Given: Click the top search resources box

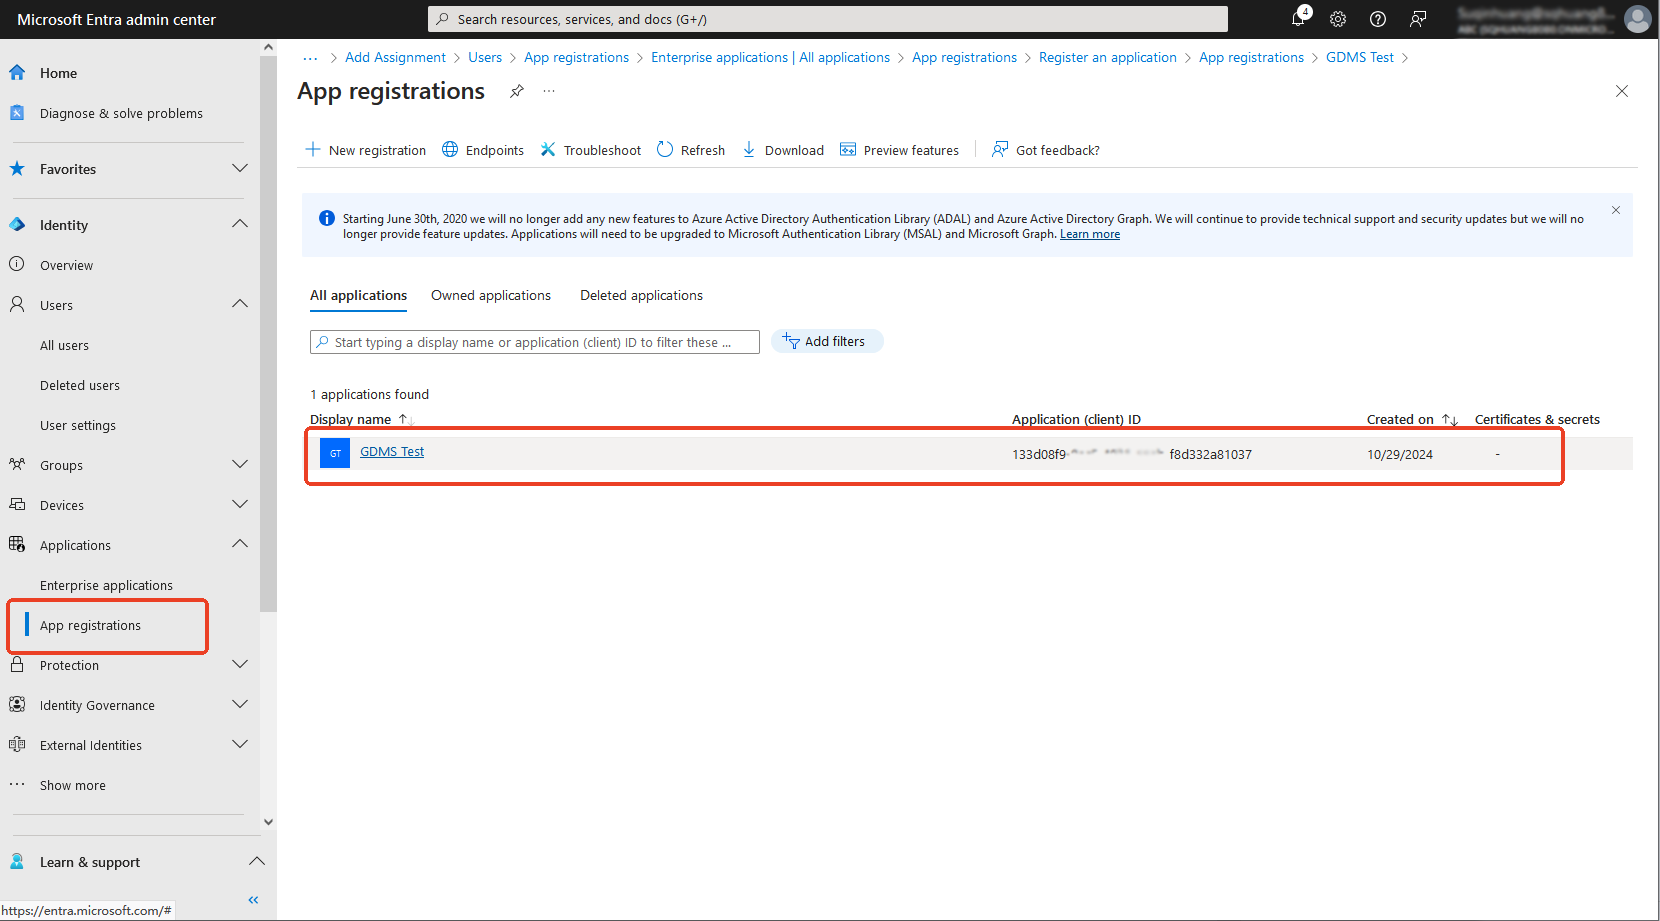Looking at the screenshot, I should (828, 19).
